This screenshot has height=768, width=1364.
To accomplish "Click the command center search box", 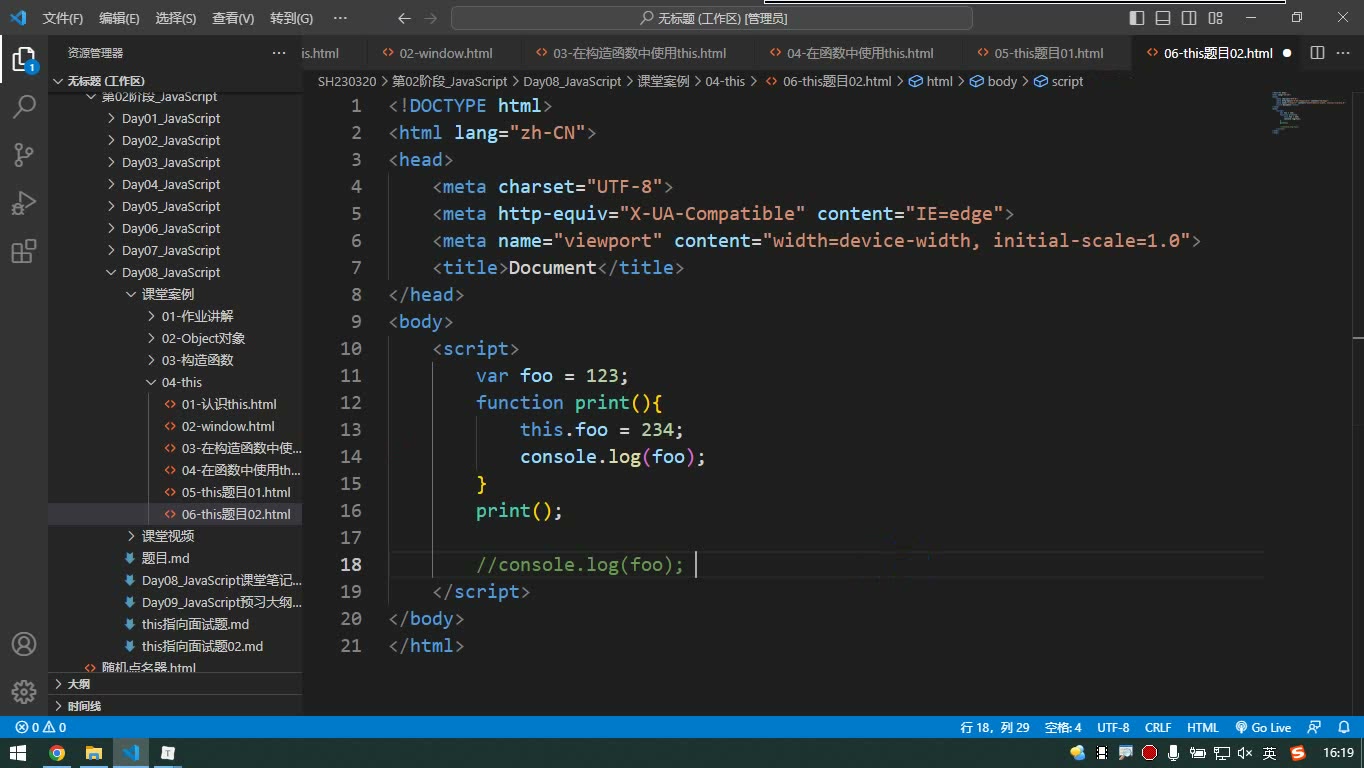I will [x=712, y=18].
